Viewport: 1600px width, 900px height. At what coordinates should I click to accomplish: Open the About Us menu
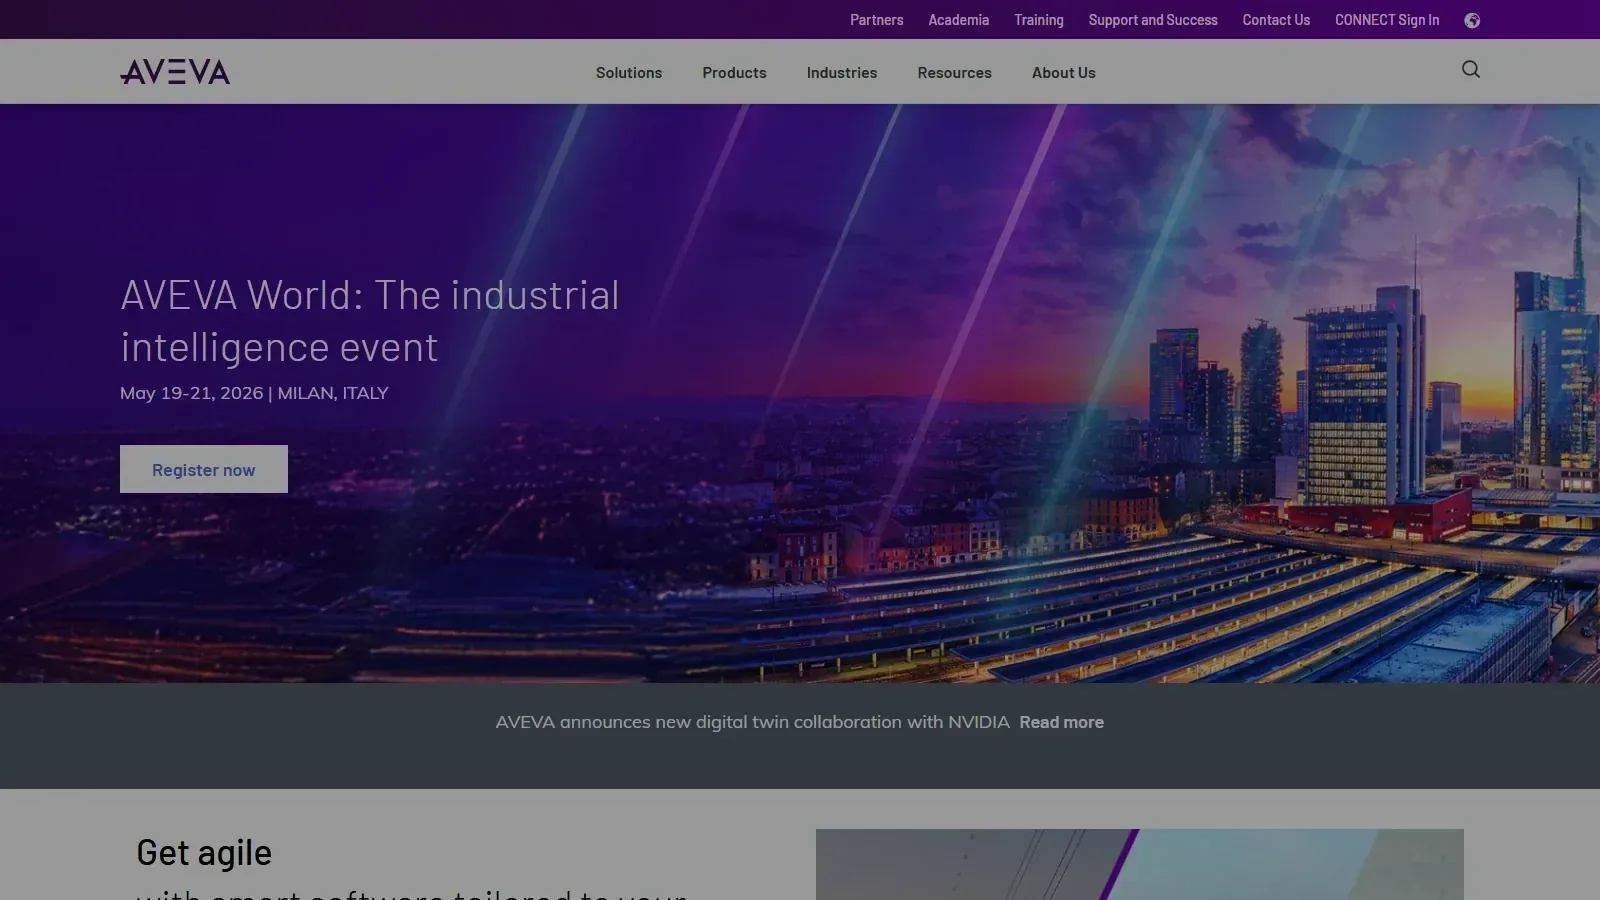click(x=1064, y=72)
